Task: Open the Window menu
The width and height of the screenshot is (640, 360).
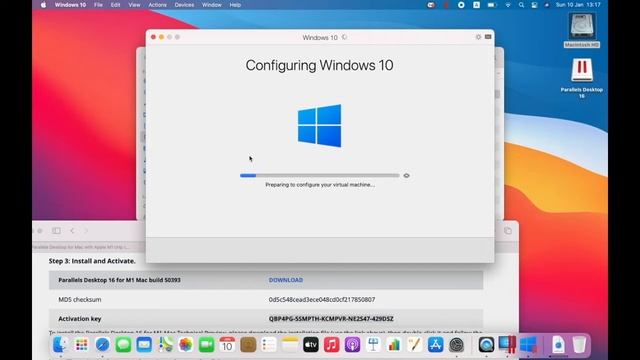Action: [x=212, y=5]
